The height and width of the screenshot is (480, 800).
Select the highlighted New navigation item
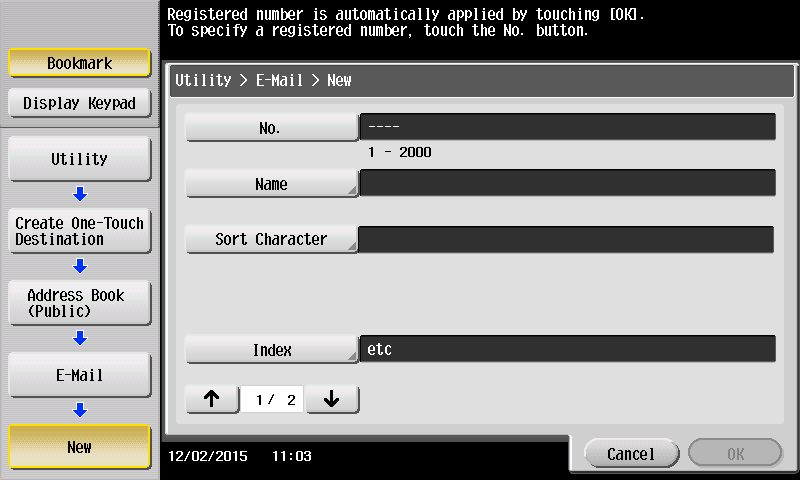(79, 447)
